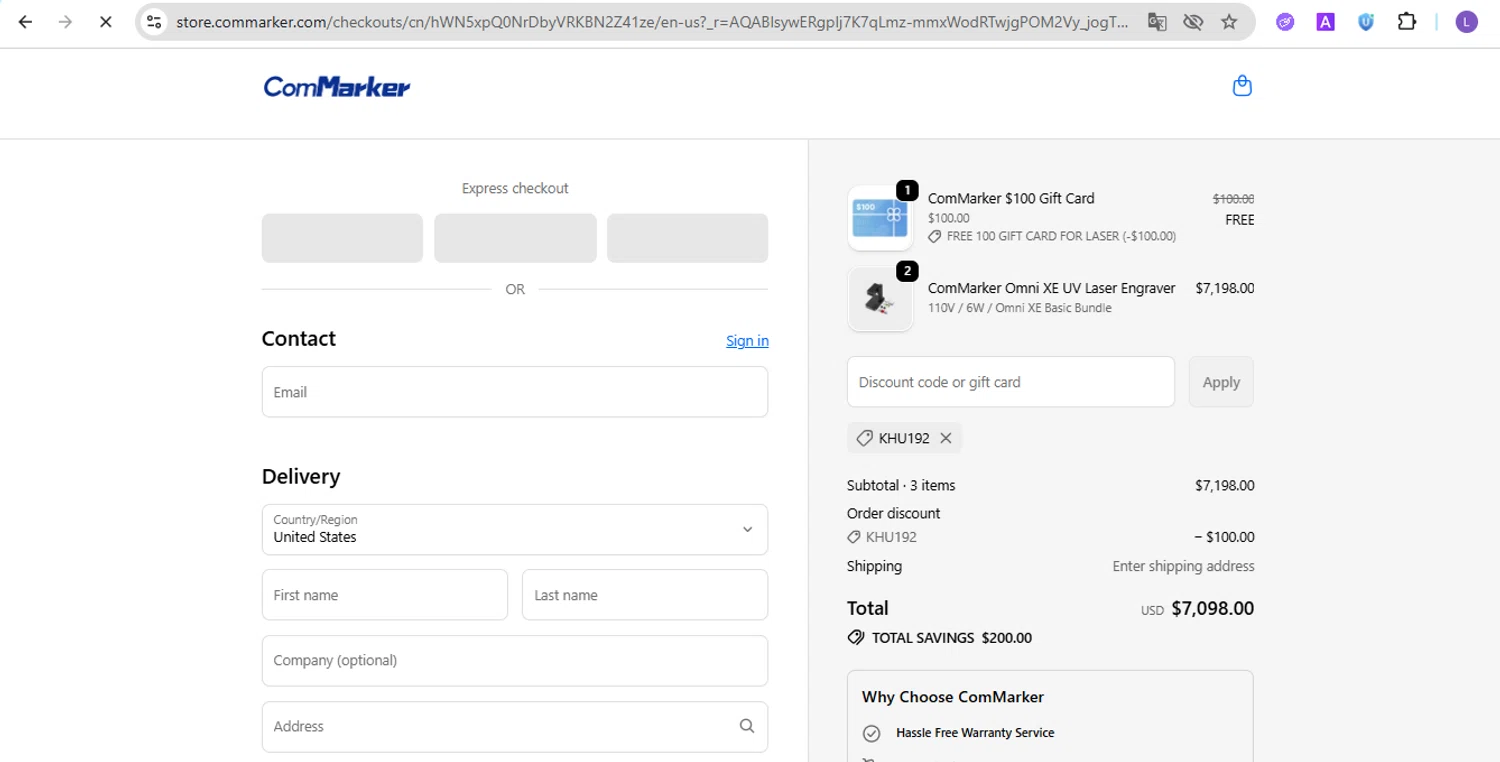Focus the Last name field

(x=645, y=595)
